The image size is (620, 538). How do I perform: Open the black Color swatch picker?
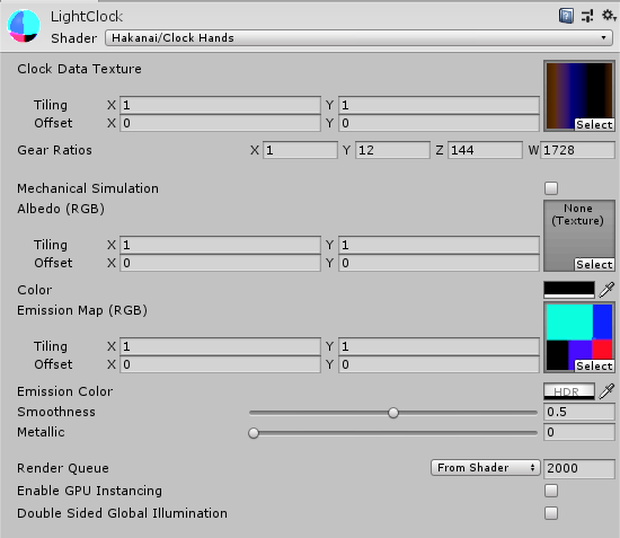coord(569,290)
